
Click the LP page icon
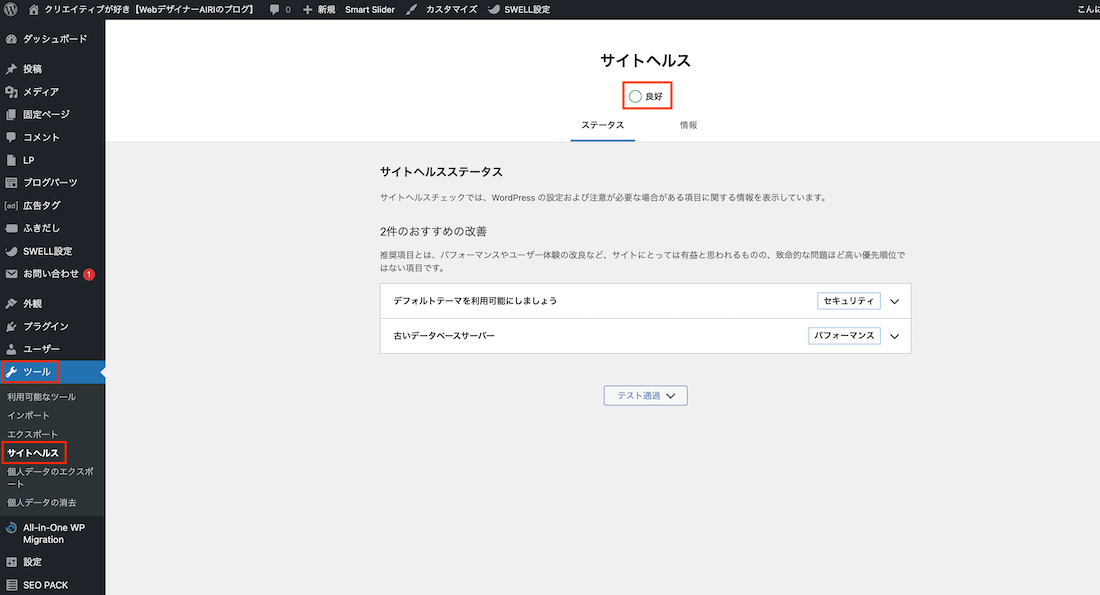11,160
